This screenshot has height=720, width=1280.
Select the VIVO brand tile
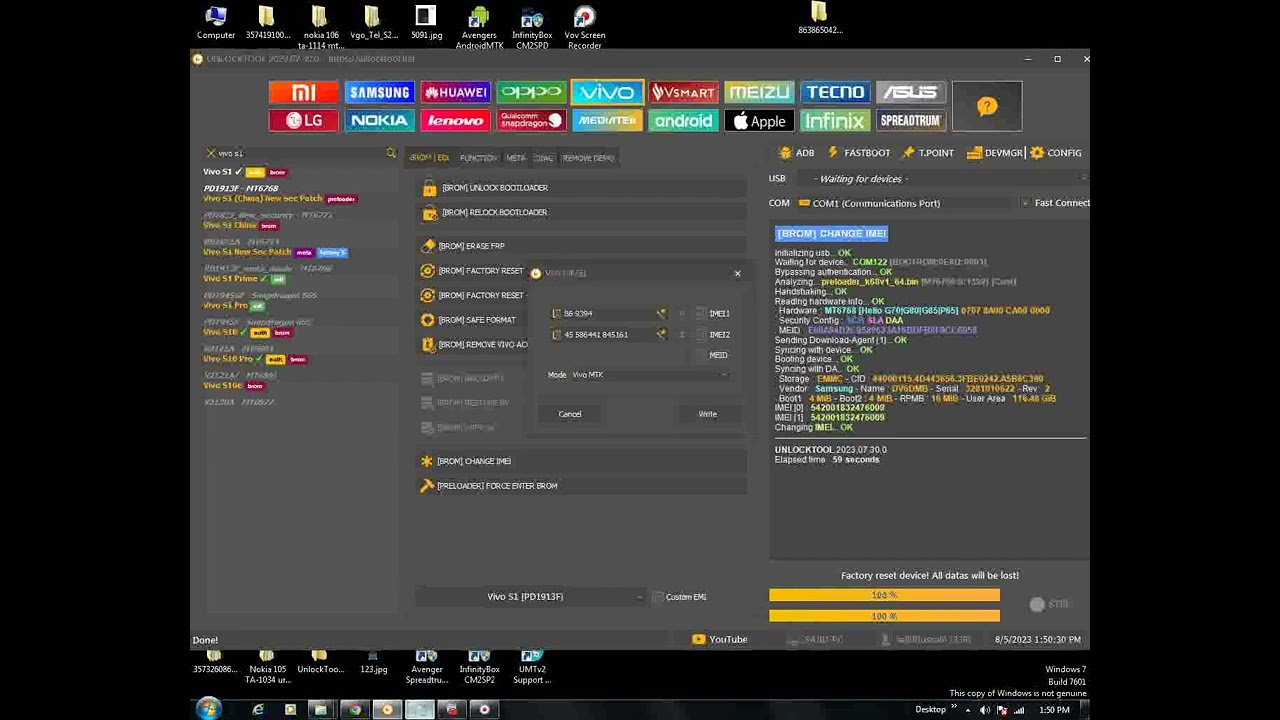[x=607, y=92]
